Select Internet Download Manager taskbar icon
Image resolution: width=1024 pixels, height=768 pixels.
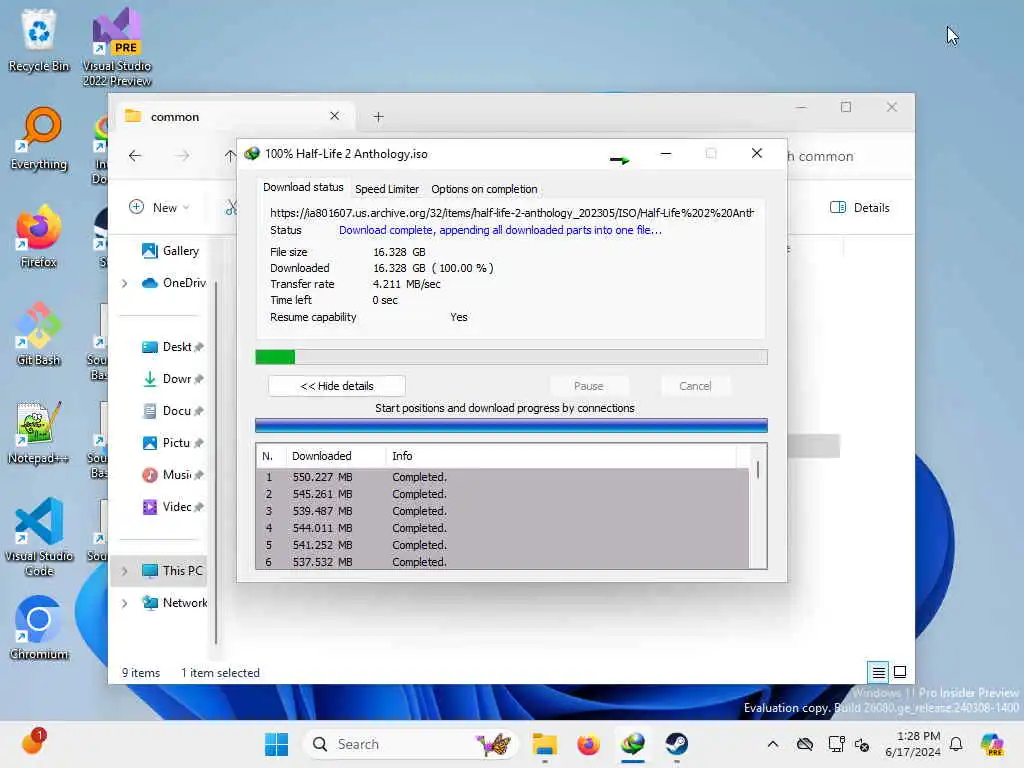pos(633,744)
